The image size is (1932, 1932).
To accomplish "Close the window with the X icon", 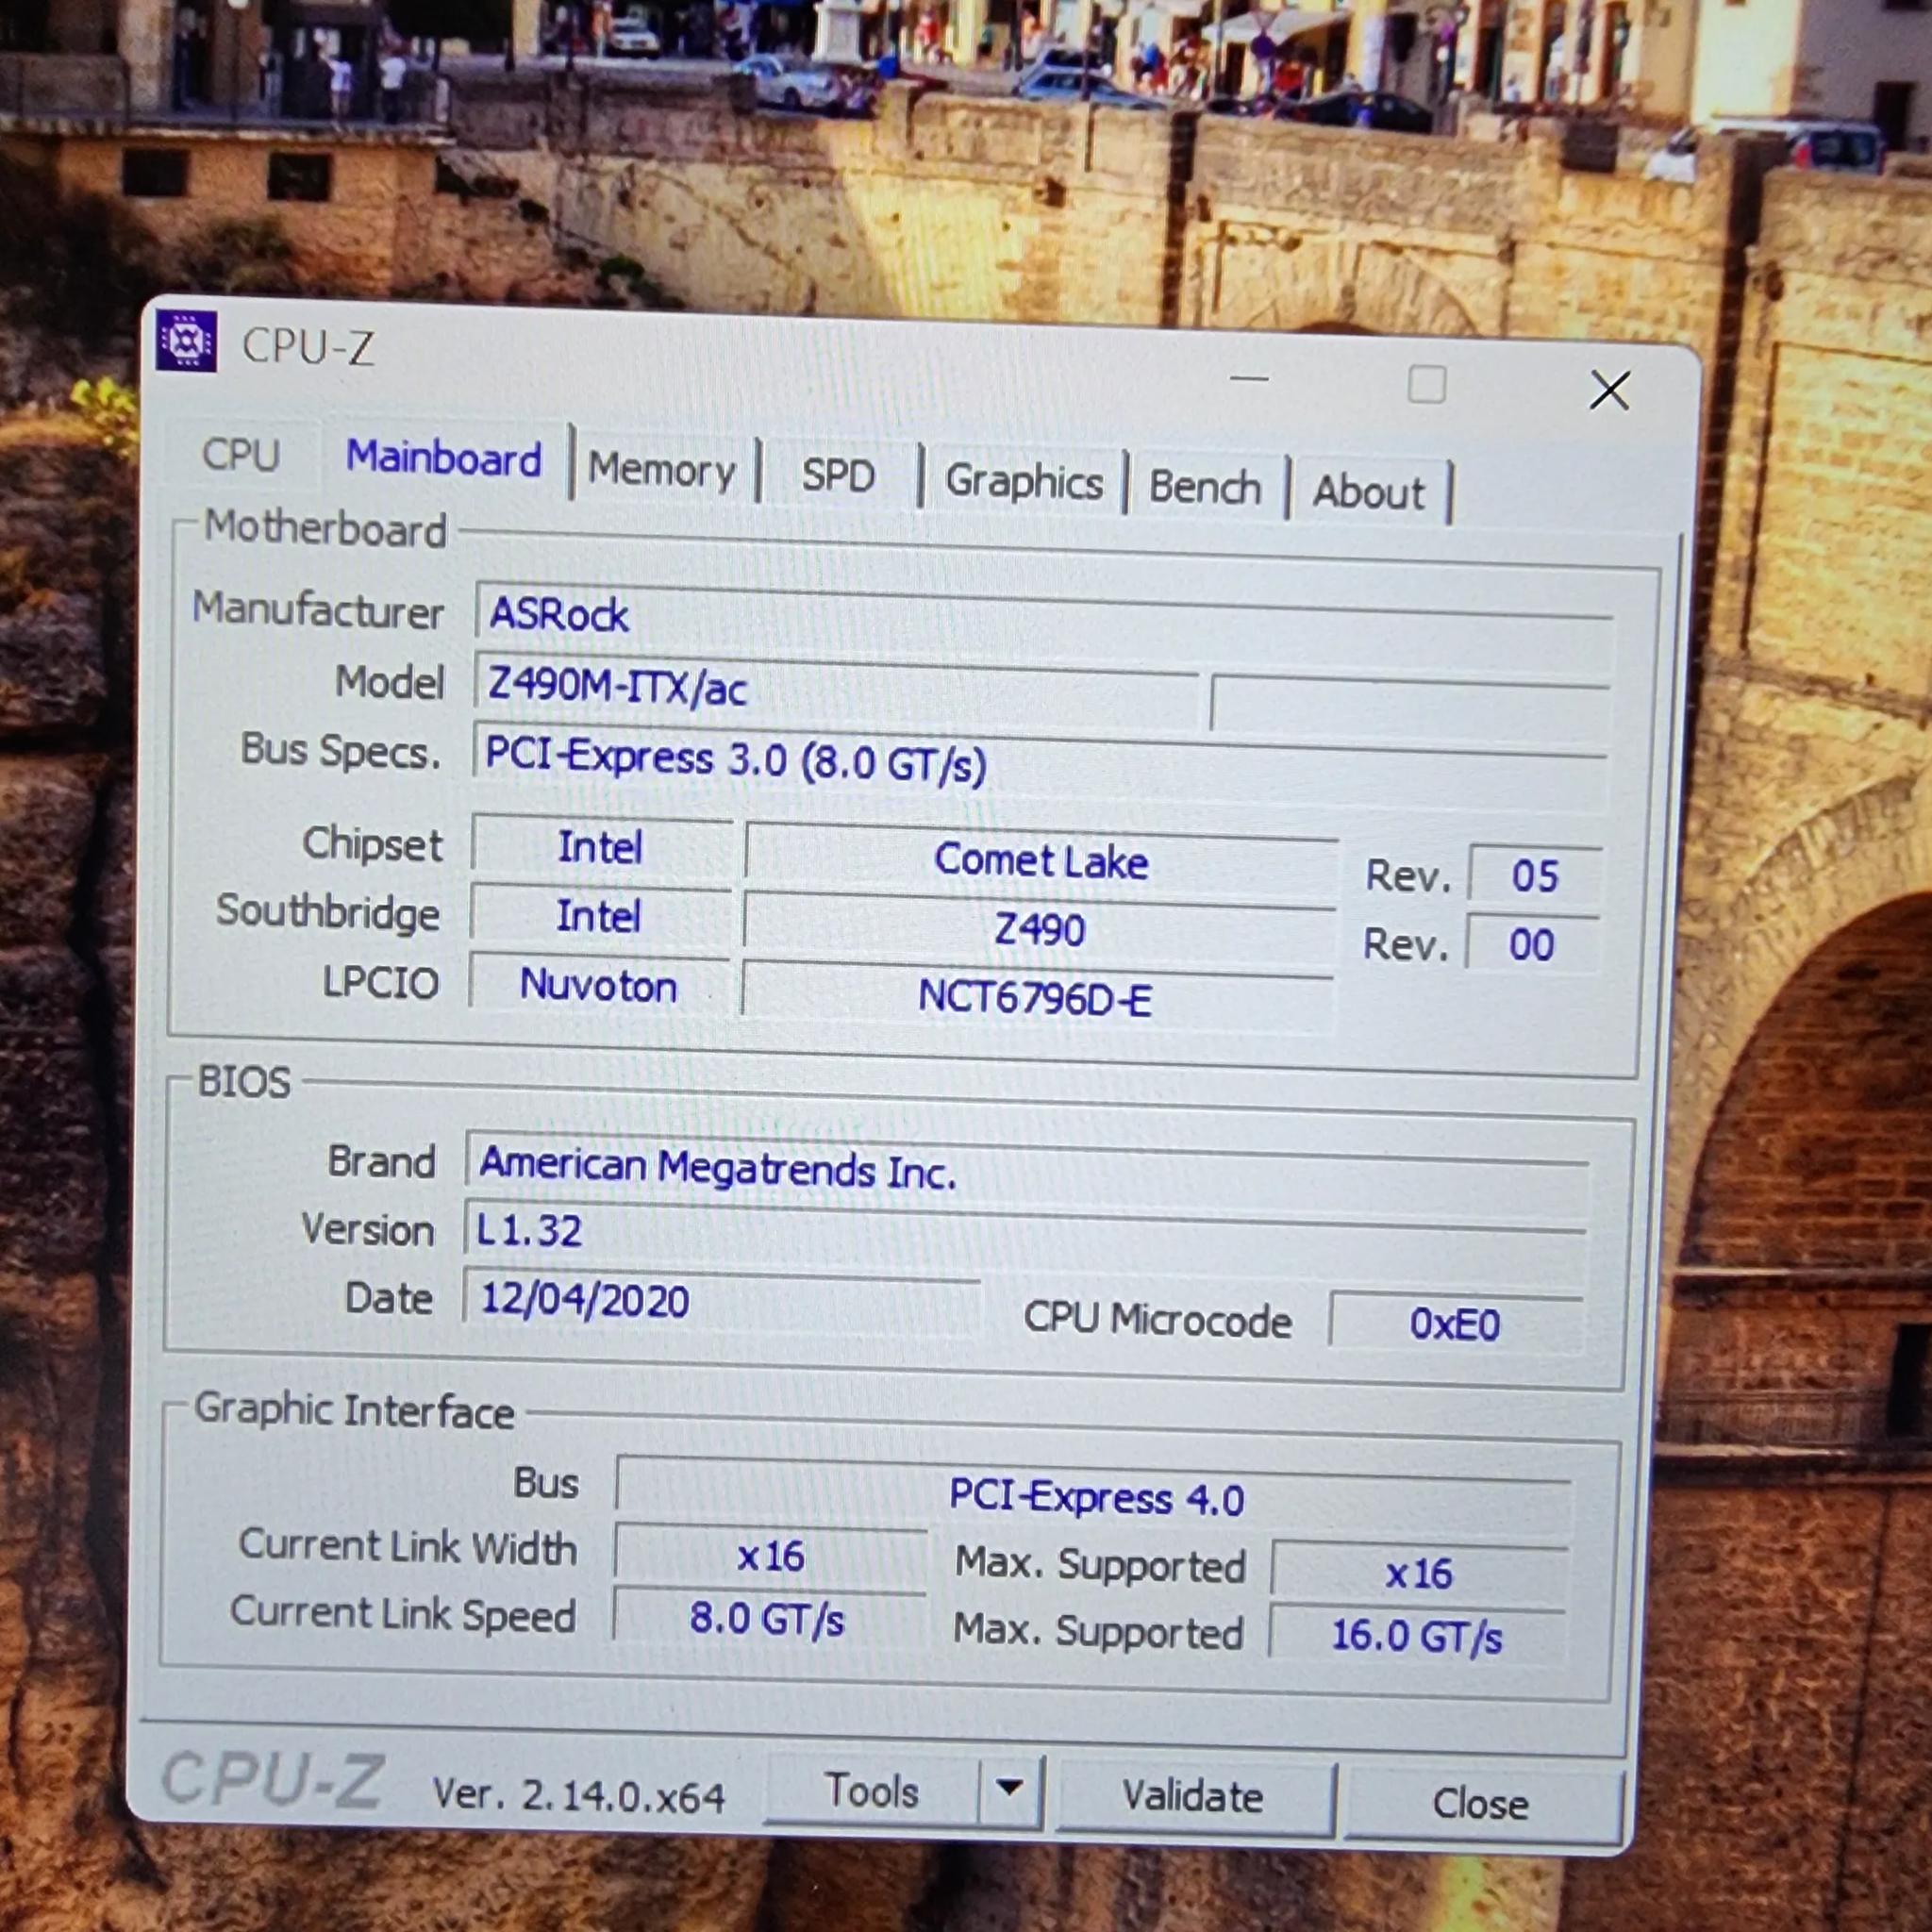I will pyautogui.click(x=1609, y=390).
